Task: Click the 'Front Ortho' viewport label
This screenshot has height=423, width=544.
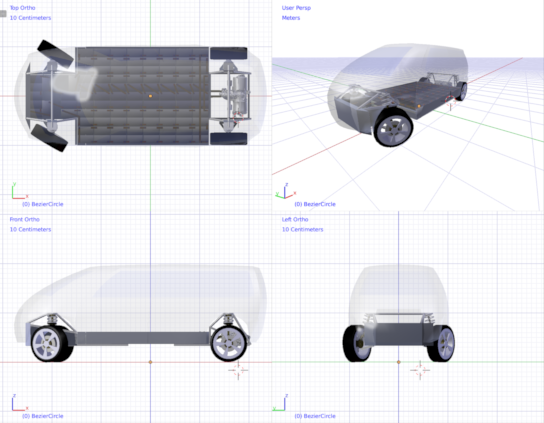Action: coord(25,219)
